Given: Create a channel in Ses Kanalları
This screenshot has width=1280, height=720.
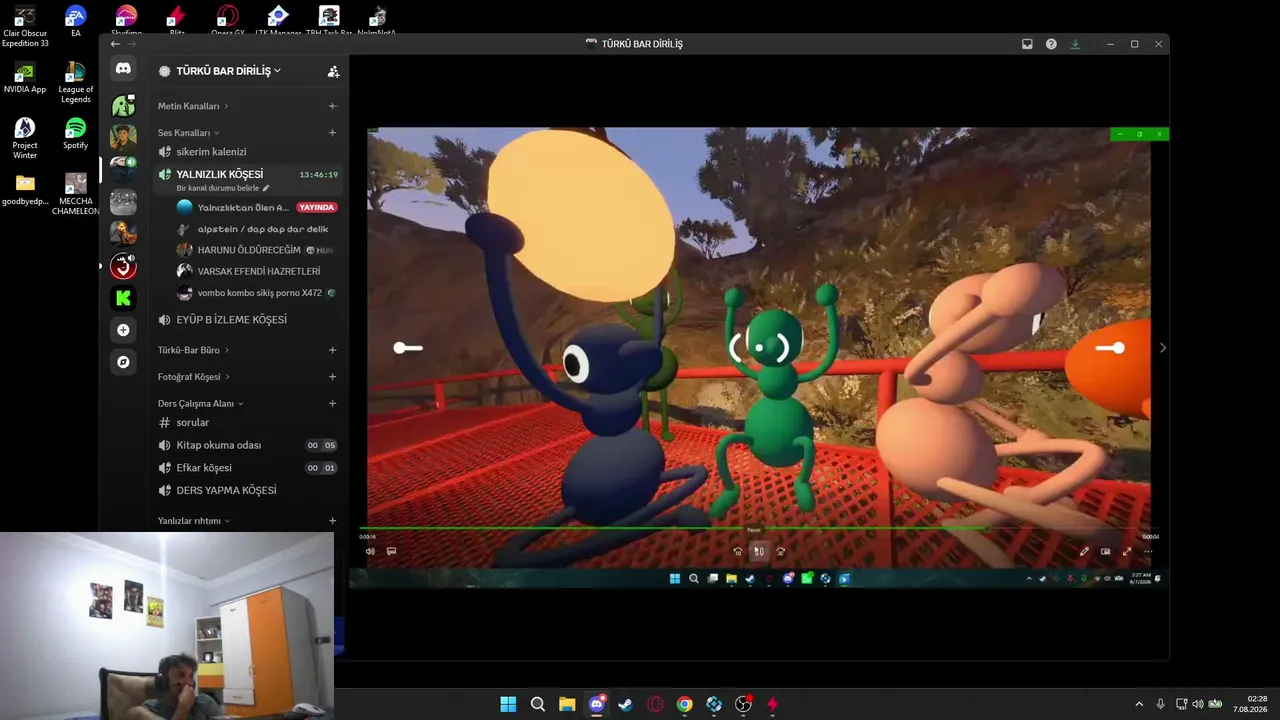Looking at the screenshot, I should pos(333,133).
